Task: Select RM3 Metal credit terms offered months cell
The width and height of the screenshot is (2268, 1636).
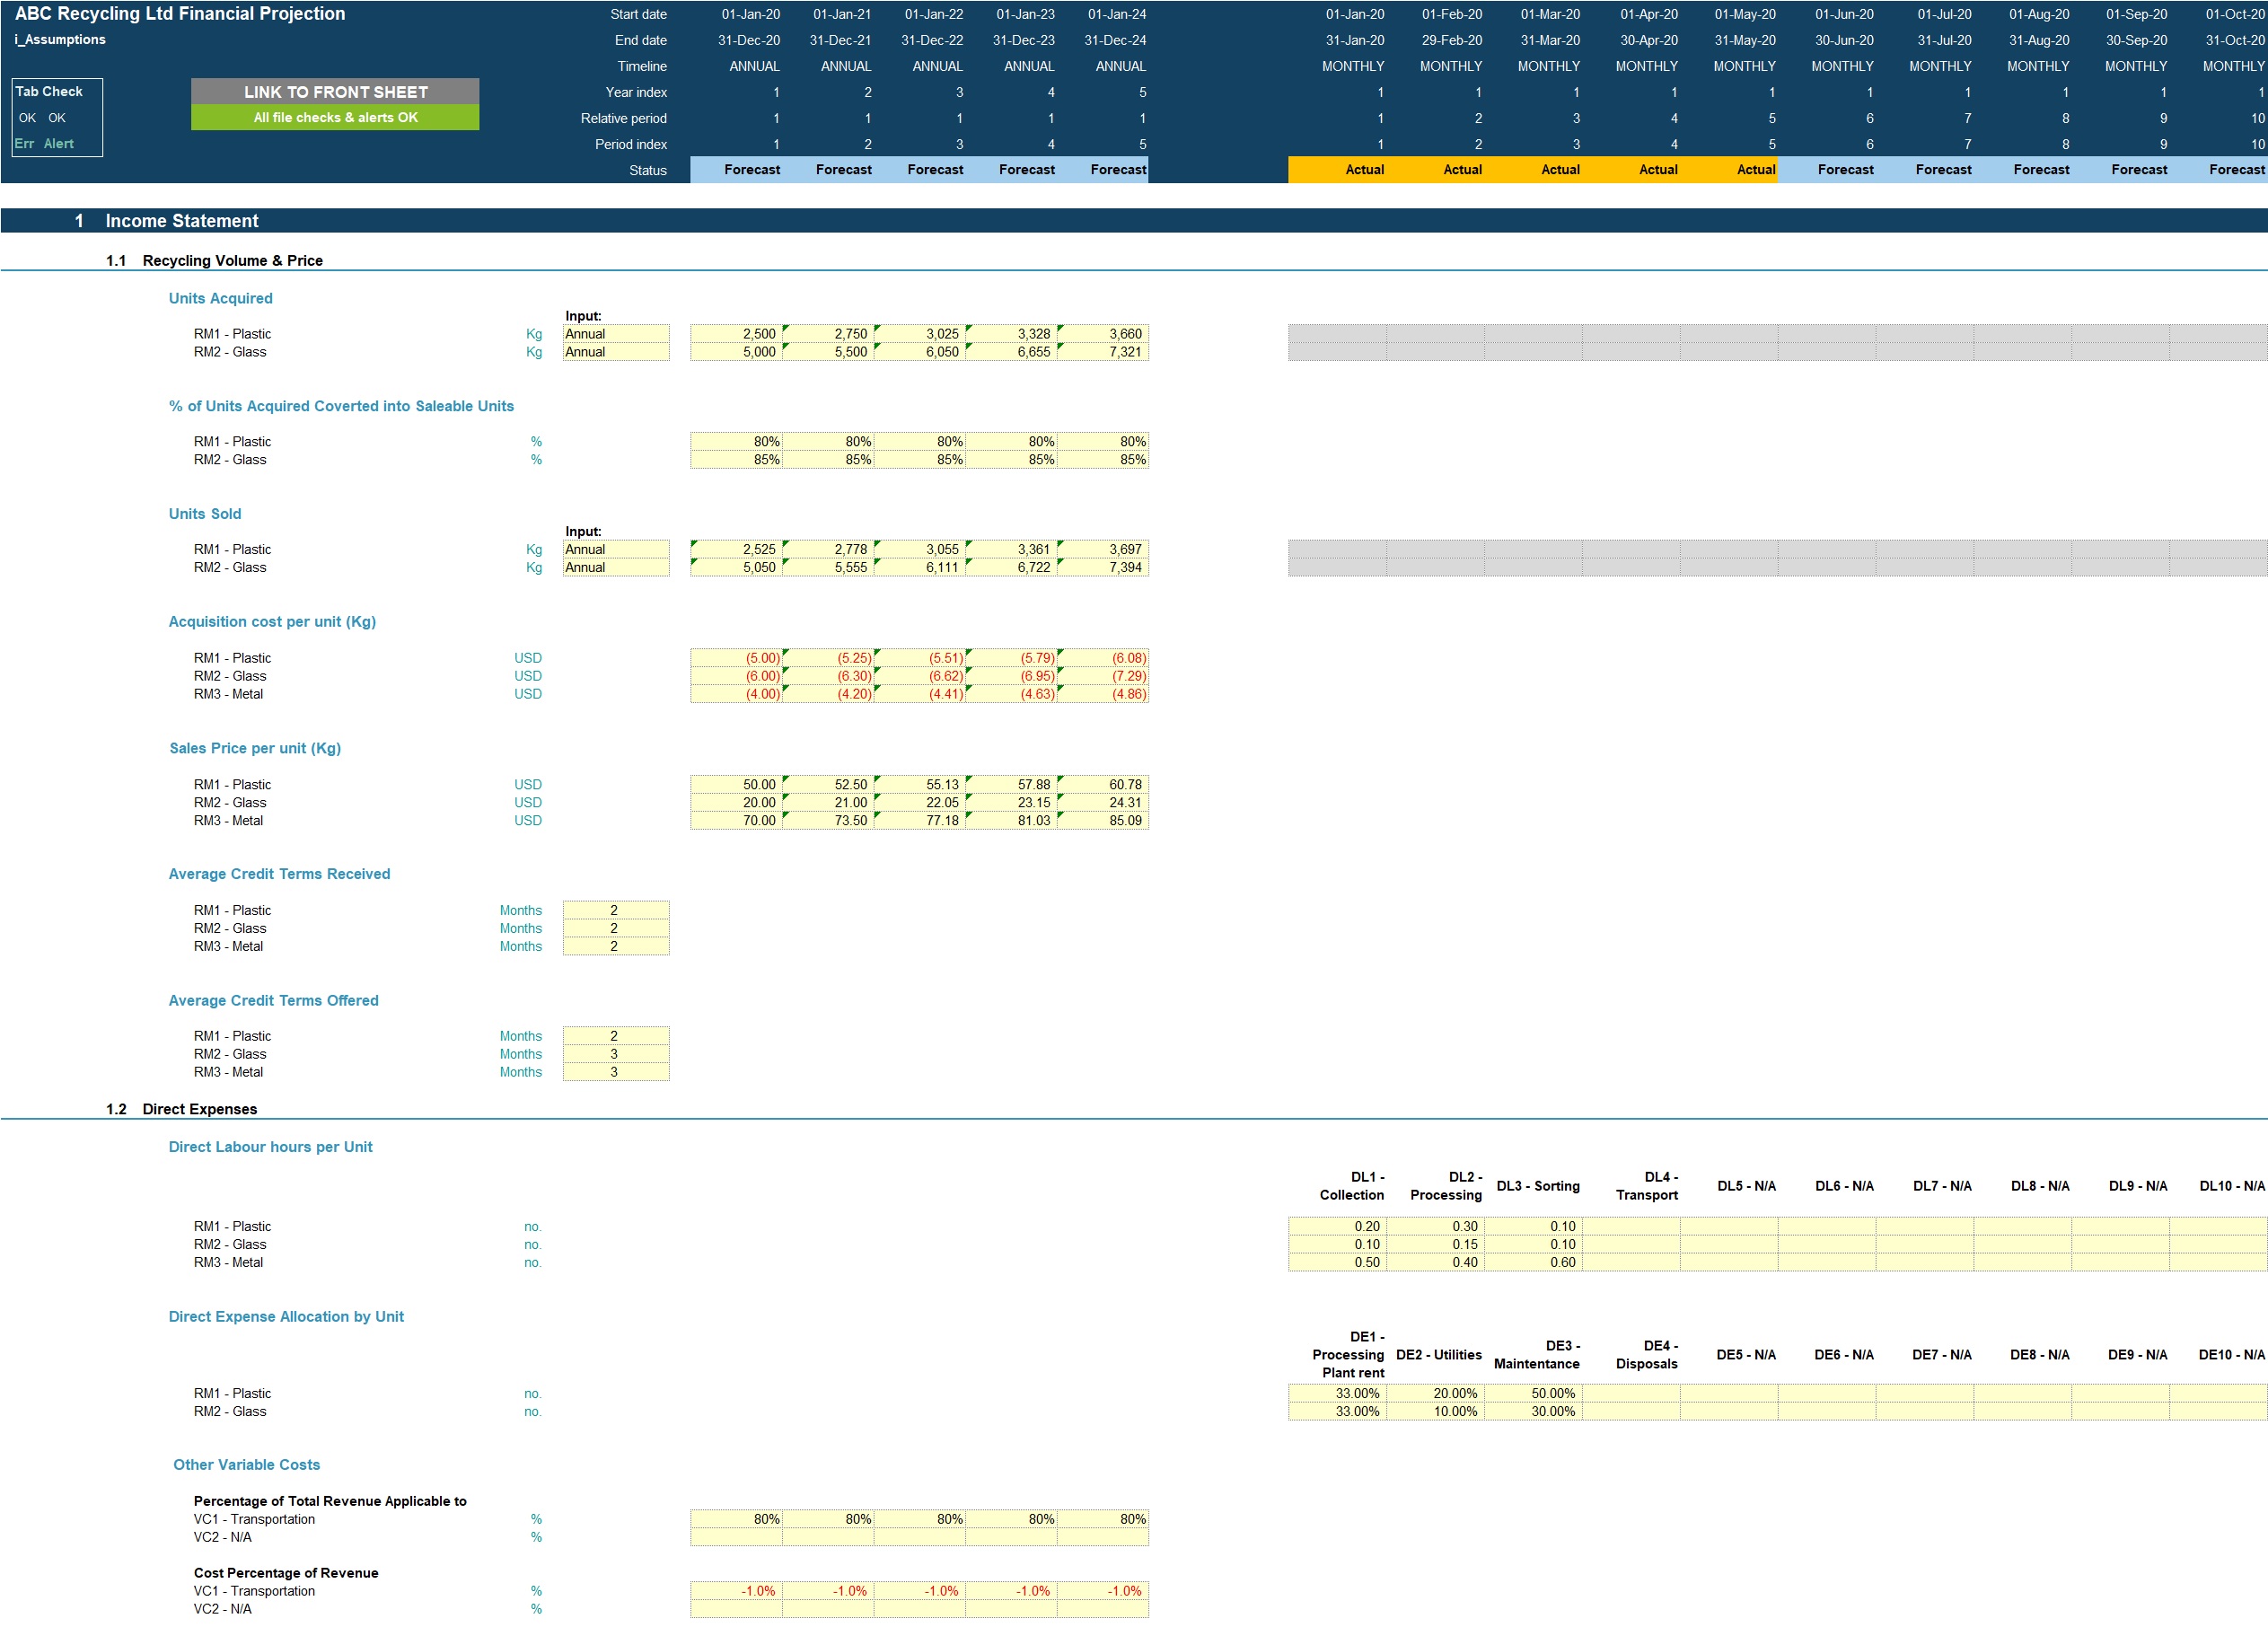Action: 615,1072
